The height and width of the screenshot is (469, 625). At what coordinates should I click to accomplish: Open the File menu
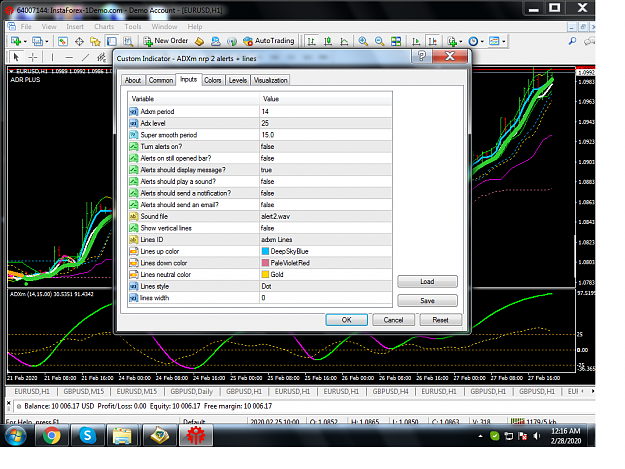[x=26, y=27]
